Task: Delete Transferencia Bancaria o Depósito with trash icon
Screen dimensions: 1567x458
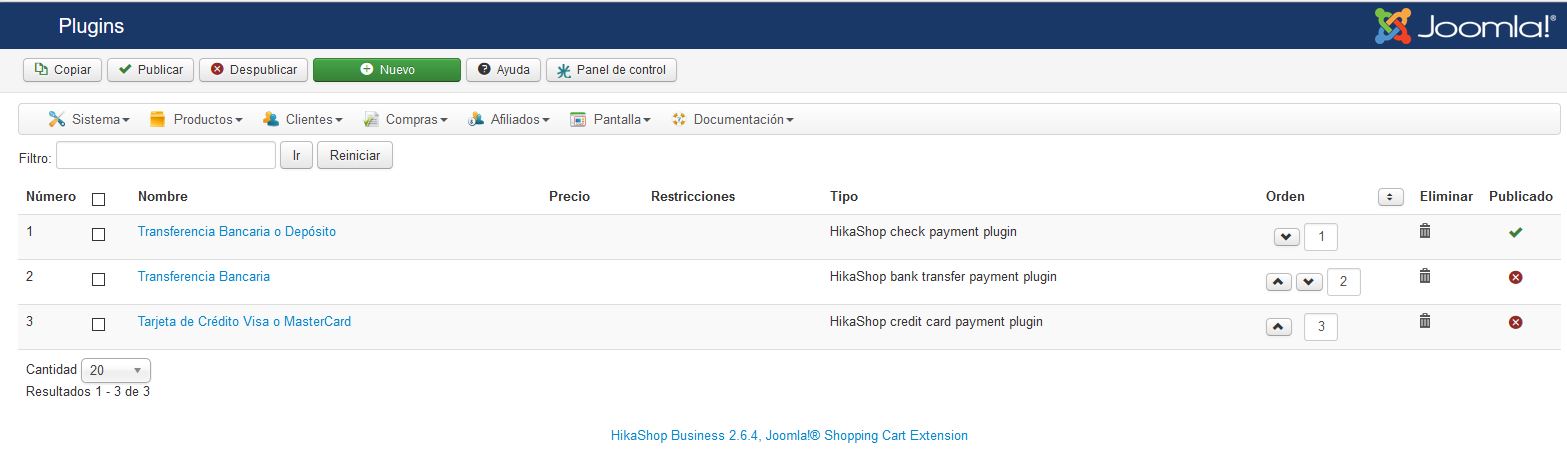Action: click(1425, 231)
